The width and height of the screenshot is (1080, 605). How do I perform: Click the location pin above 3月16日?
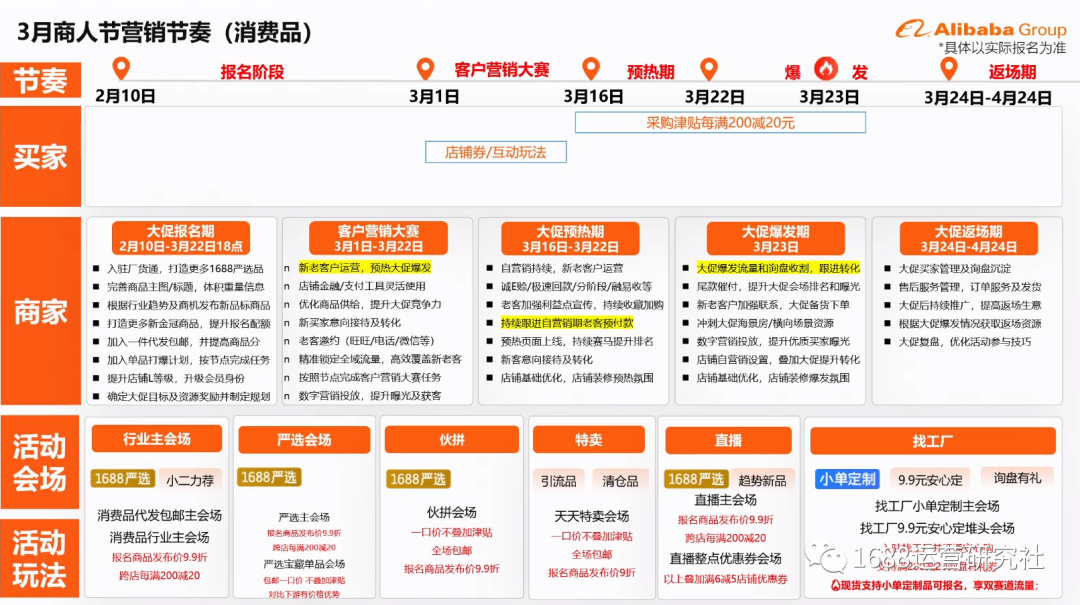590,68
